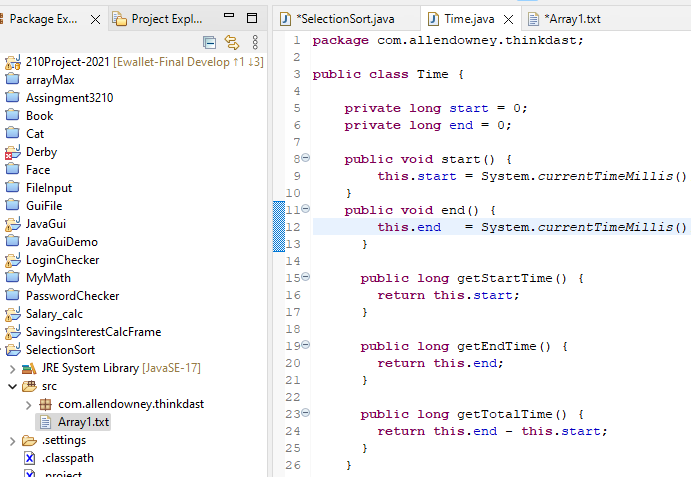Select the Face project
The height and width of the screenshot is (477, 691).
pos(38,170)
